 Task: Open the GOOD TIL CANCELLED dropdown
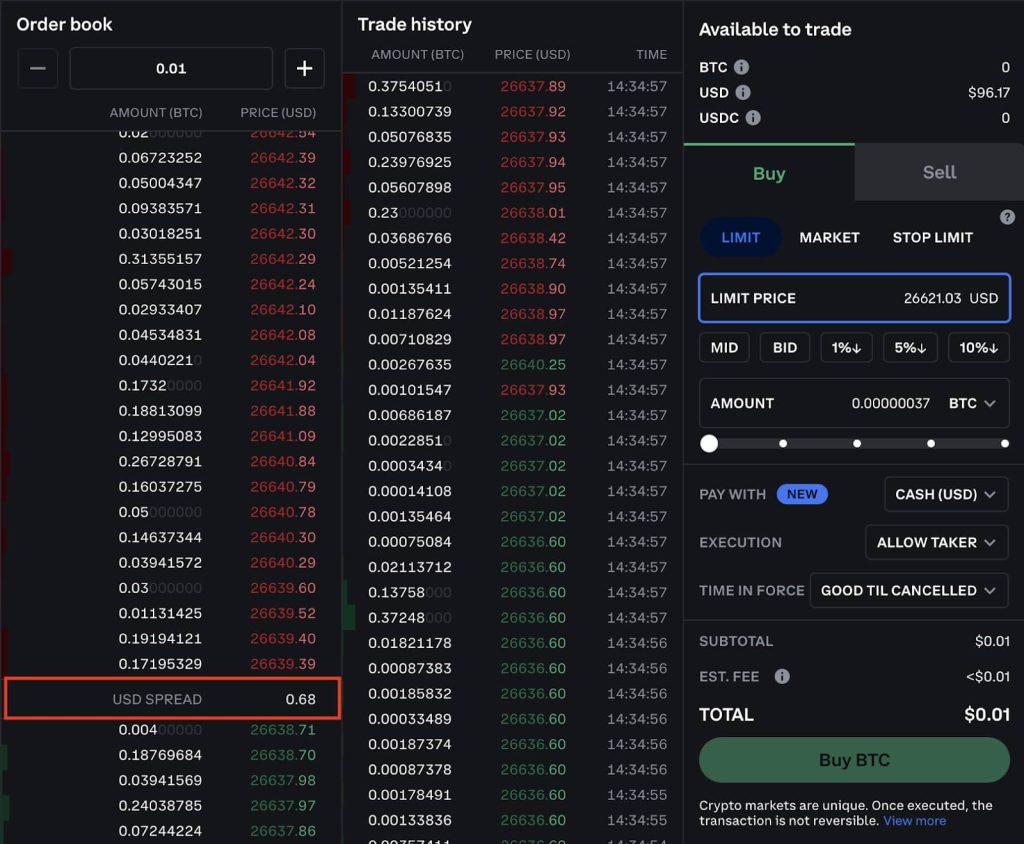(908, 590)
